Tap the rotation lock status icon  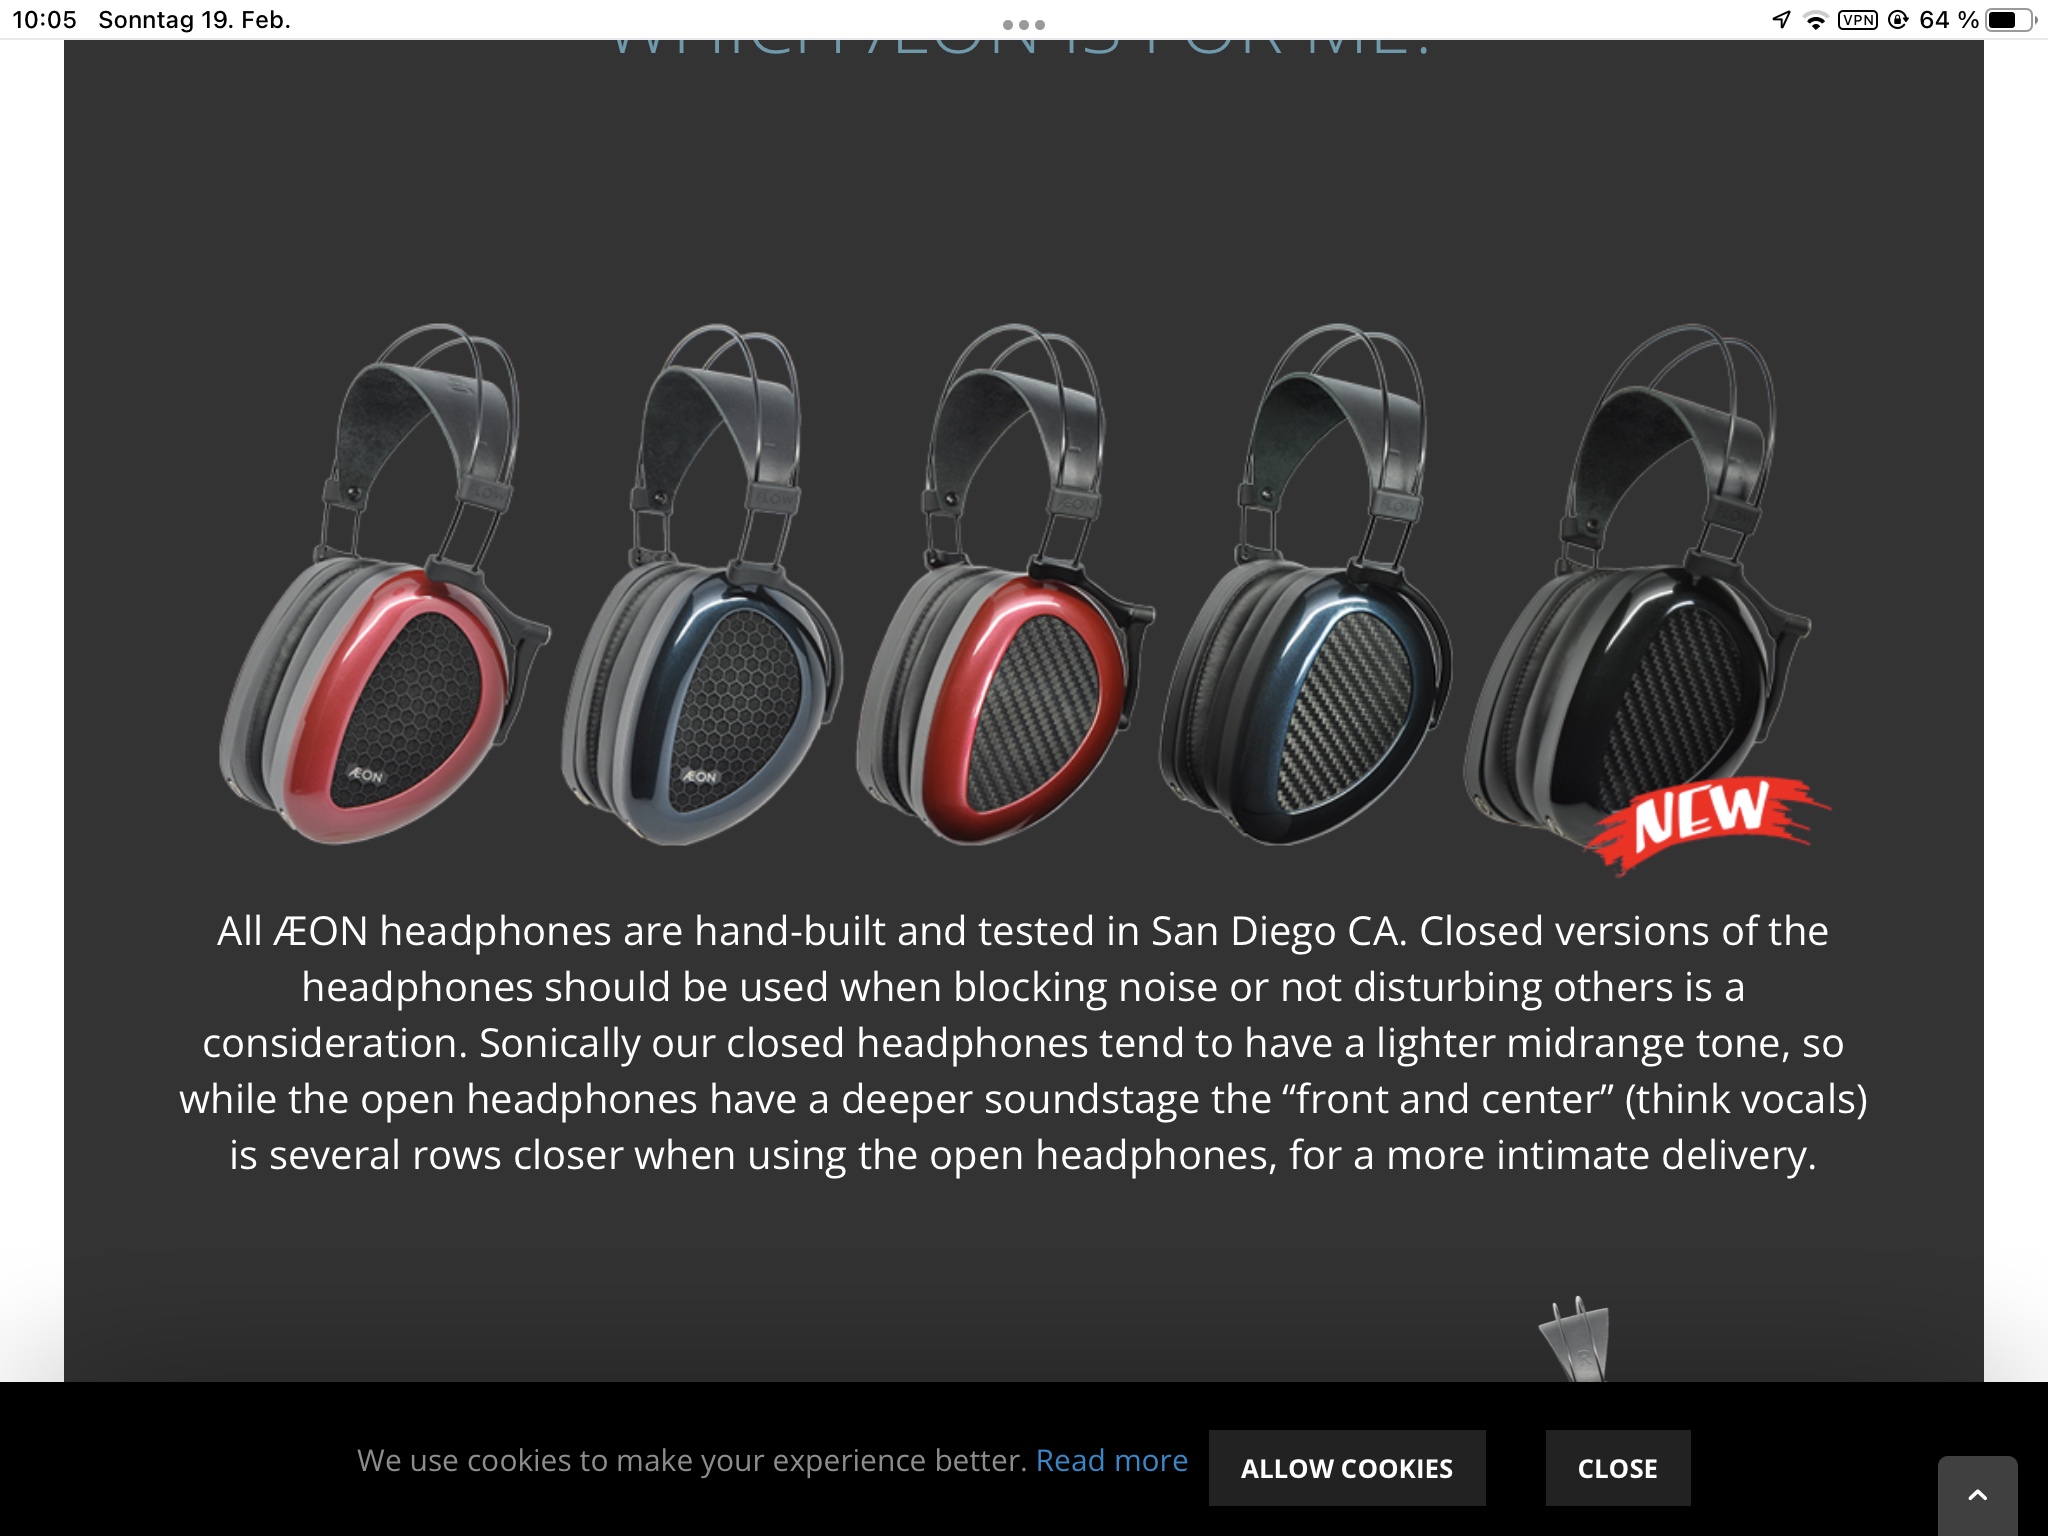coord(1897,20)
